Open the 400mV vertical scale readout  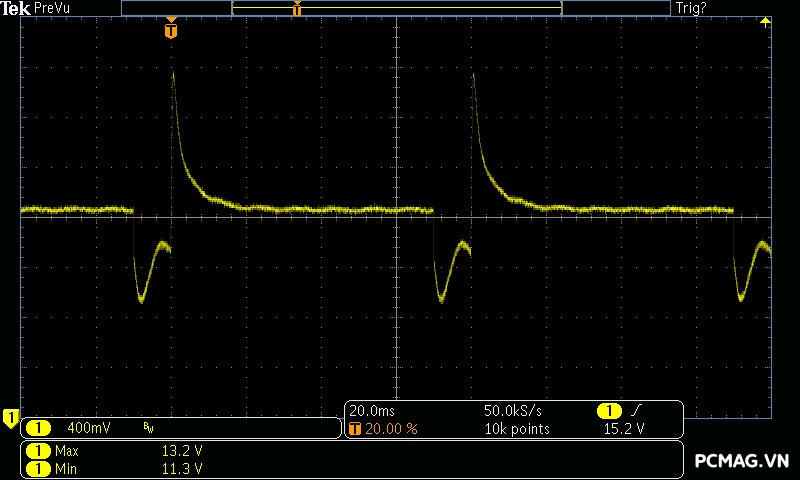(x=88, y=428)
